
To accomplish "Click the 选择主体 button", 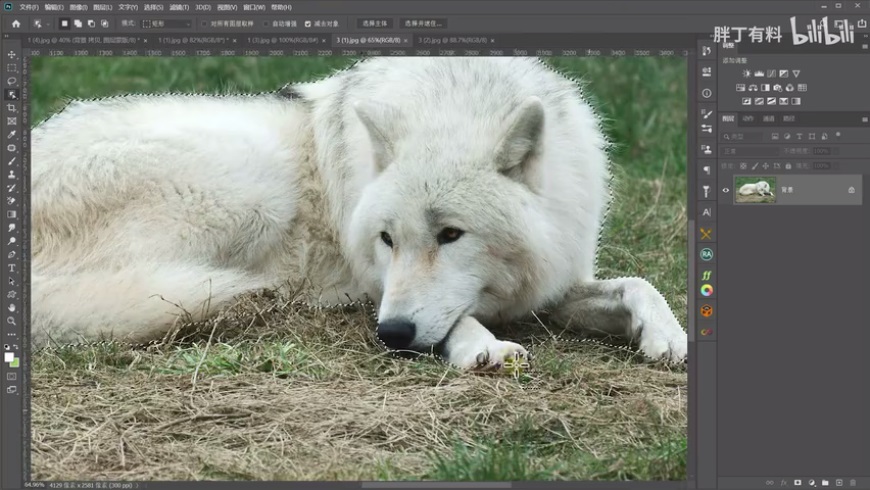I will pyautogui.click(x=375, y=23).
